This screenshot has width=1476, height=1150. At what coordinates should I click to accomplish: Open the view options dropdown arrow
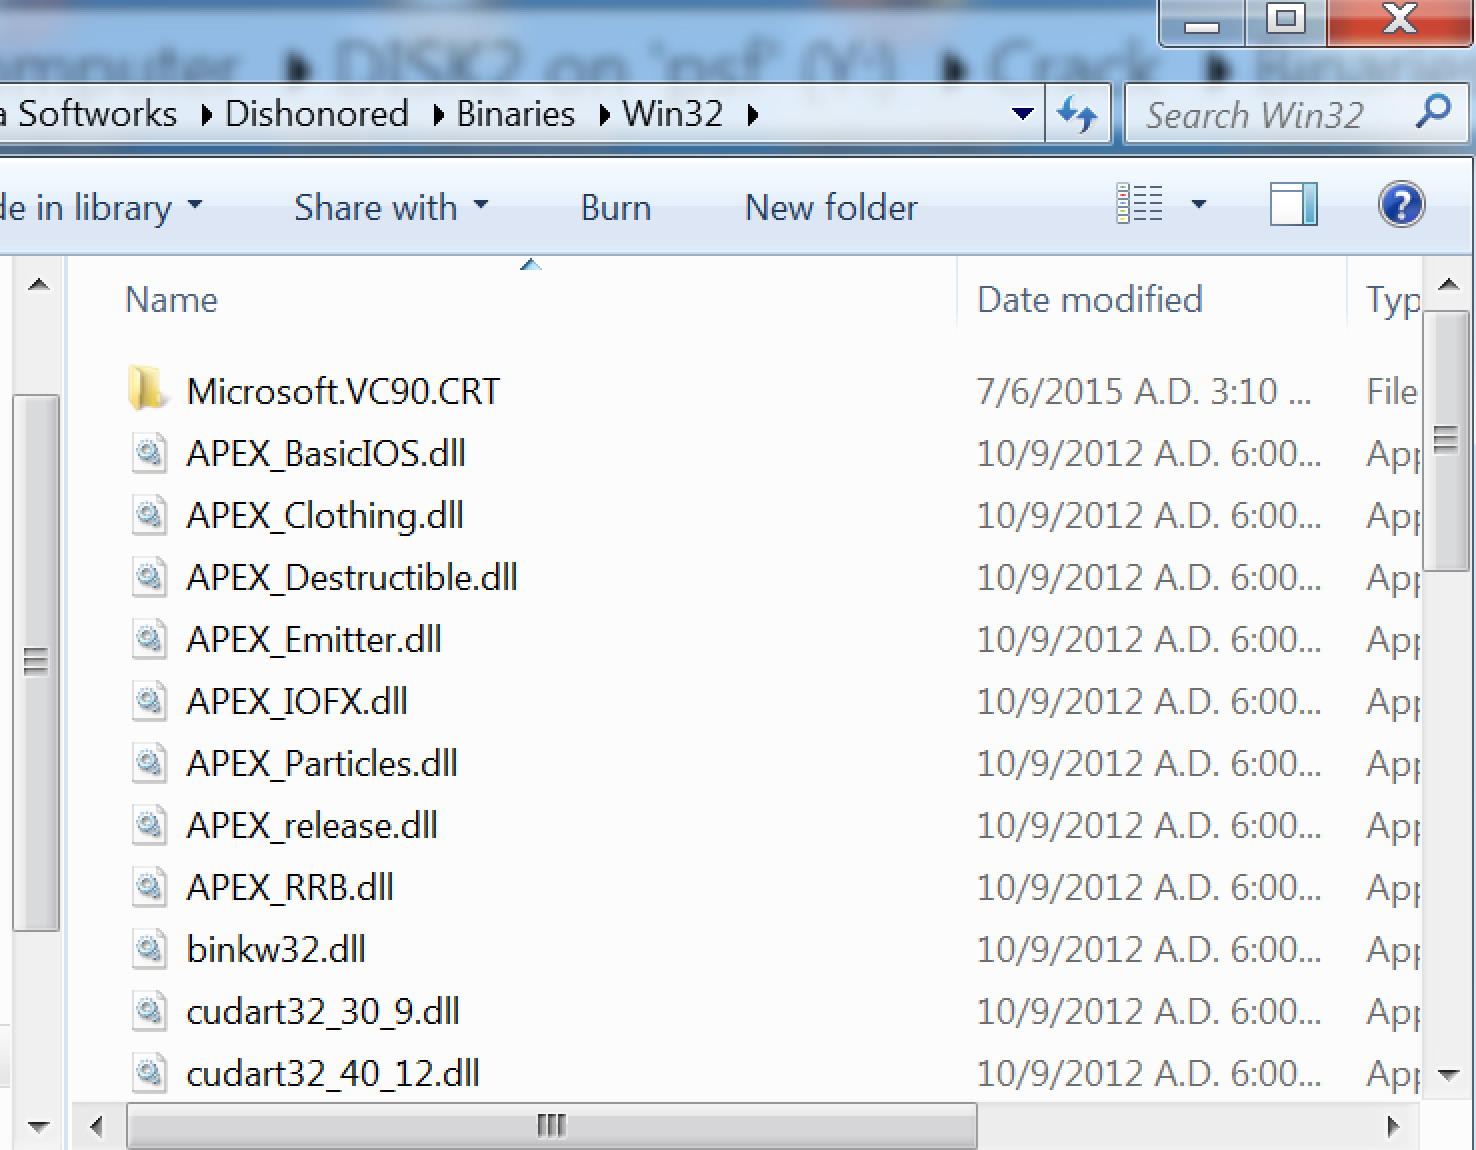tap(1198, 206)
